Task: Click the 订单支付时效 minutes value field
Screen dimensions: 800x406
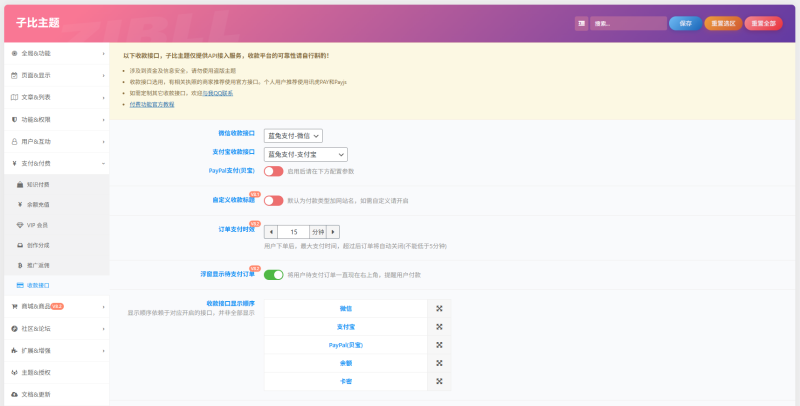Action: [x=293, y=232]
